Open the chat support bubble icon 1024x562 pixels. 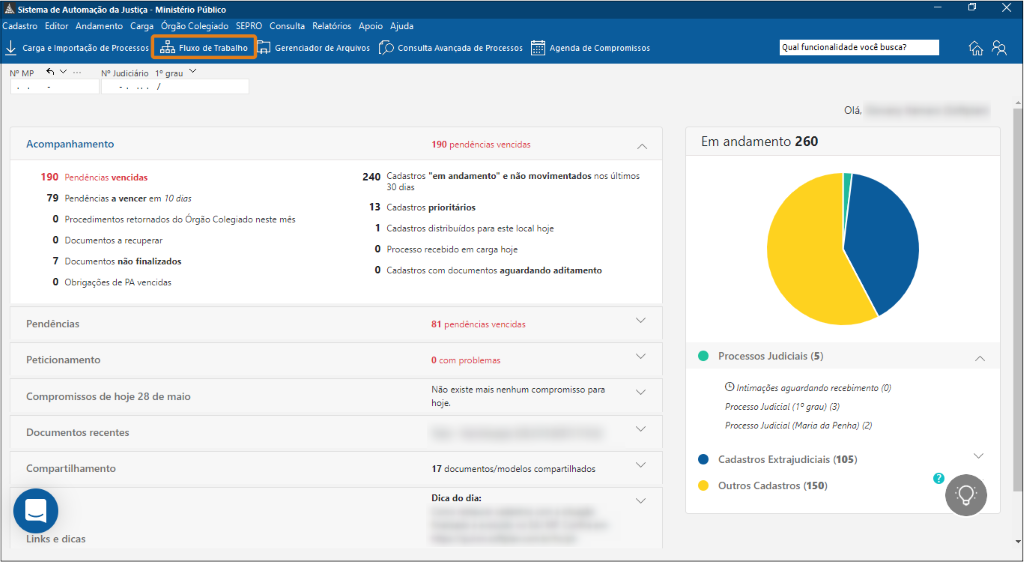pyautogui.click(x=36, y=511)
